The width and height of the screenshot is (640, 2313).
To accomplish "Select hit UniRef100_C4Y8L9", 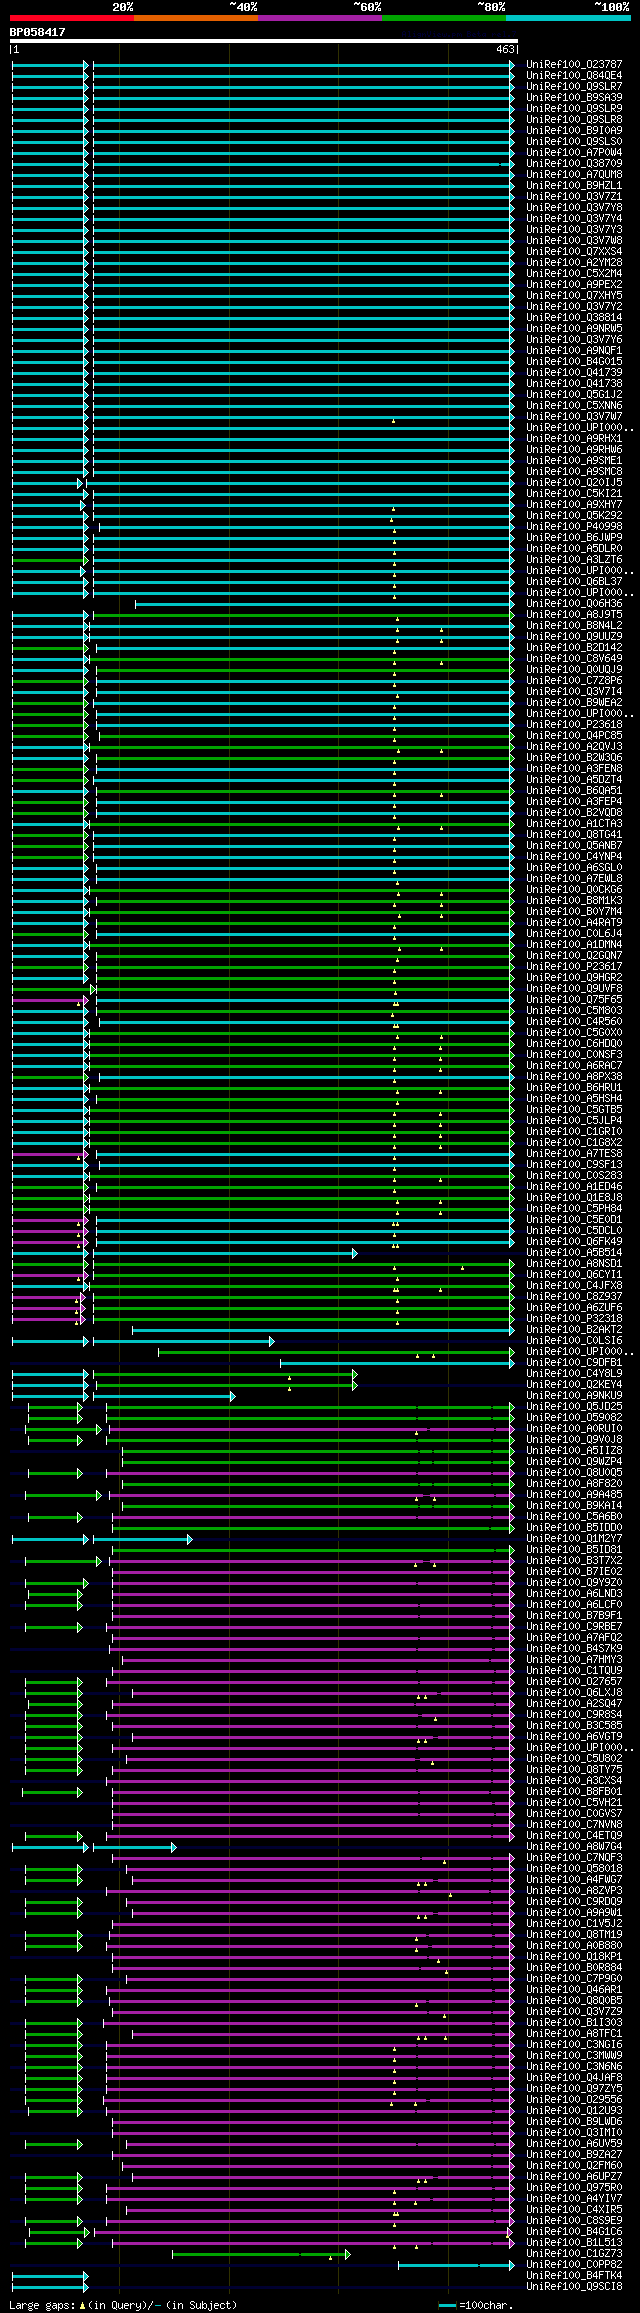I will (574, 1373).
